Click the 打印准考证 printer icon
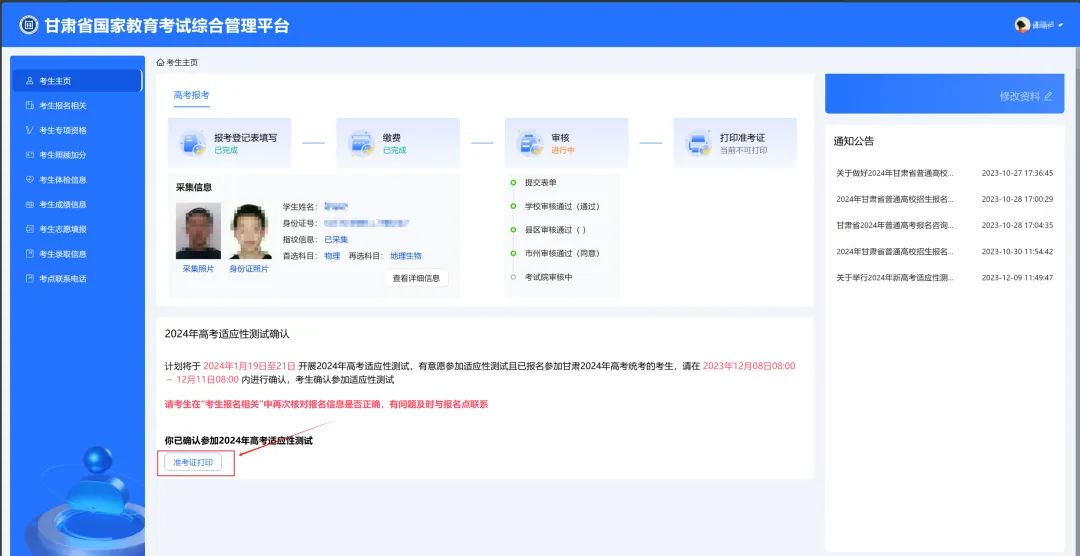 pyautogui.click(x=698, y=144)
